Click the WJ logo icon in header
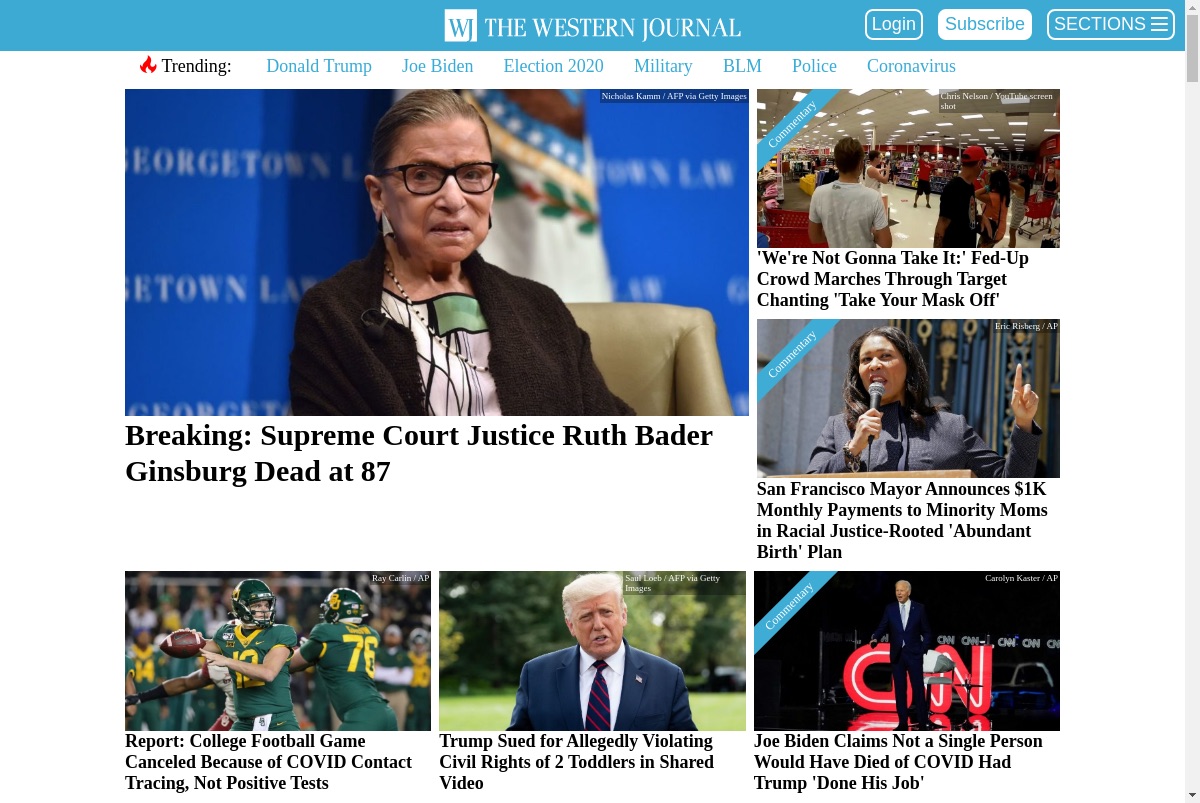 [x=461, y=25]
